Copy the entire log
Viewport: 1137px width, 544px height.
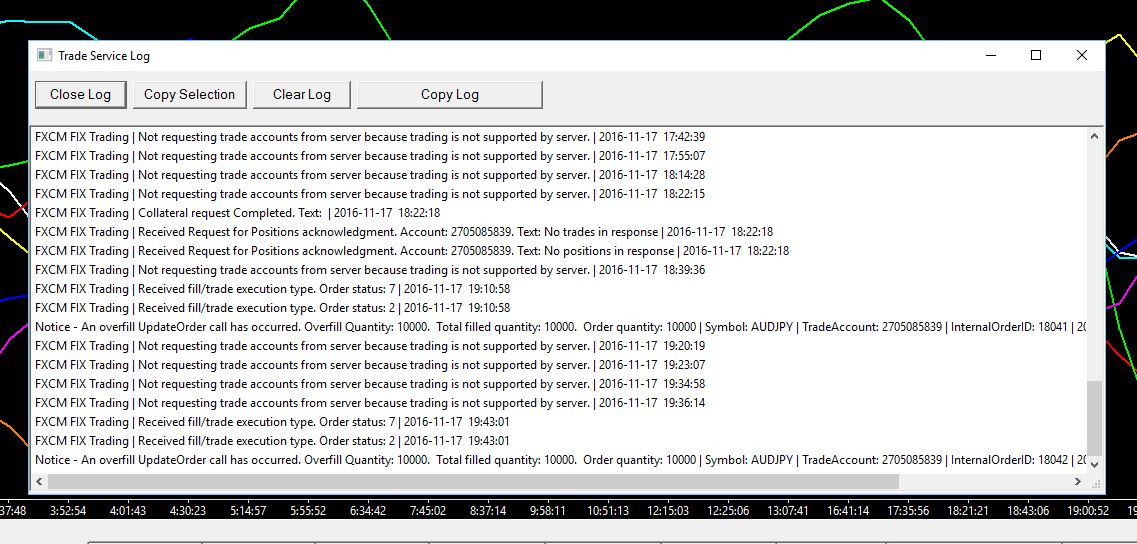point(450,94)
